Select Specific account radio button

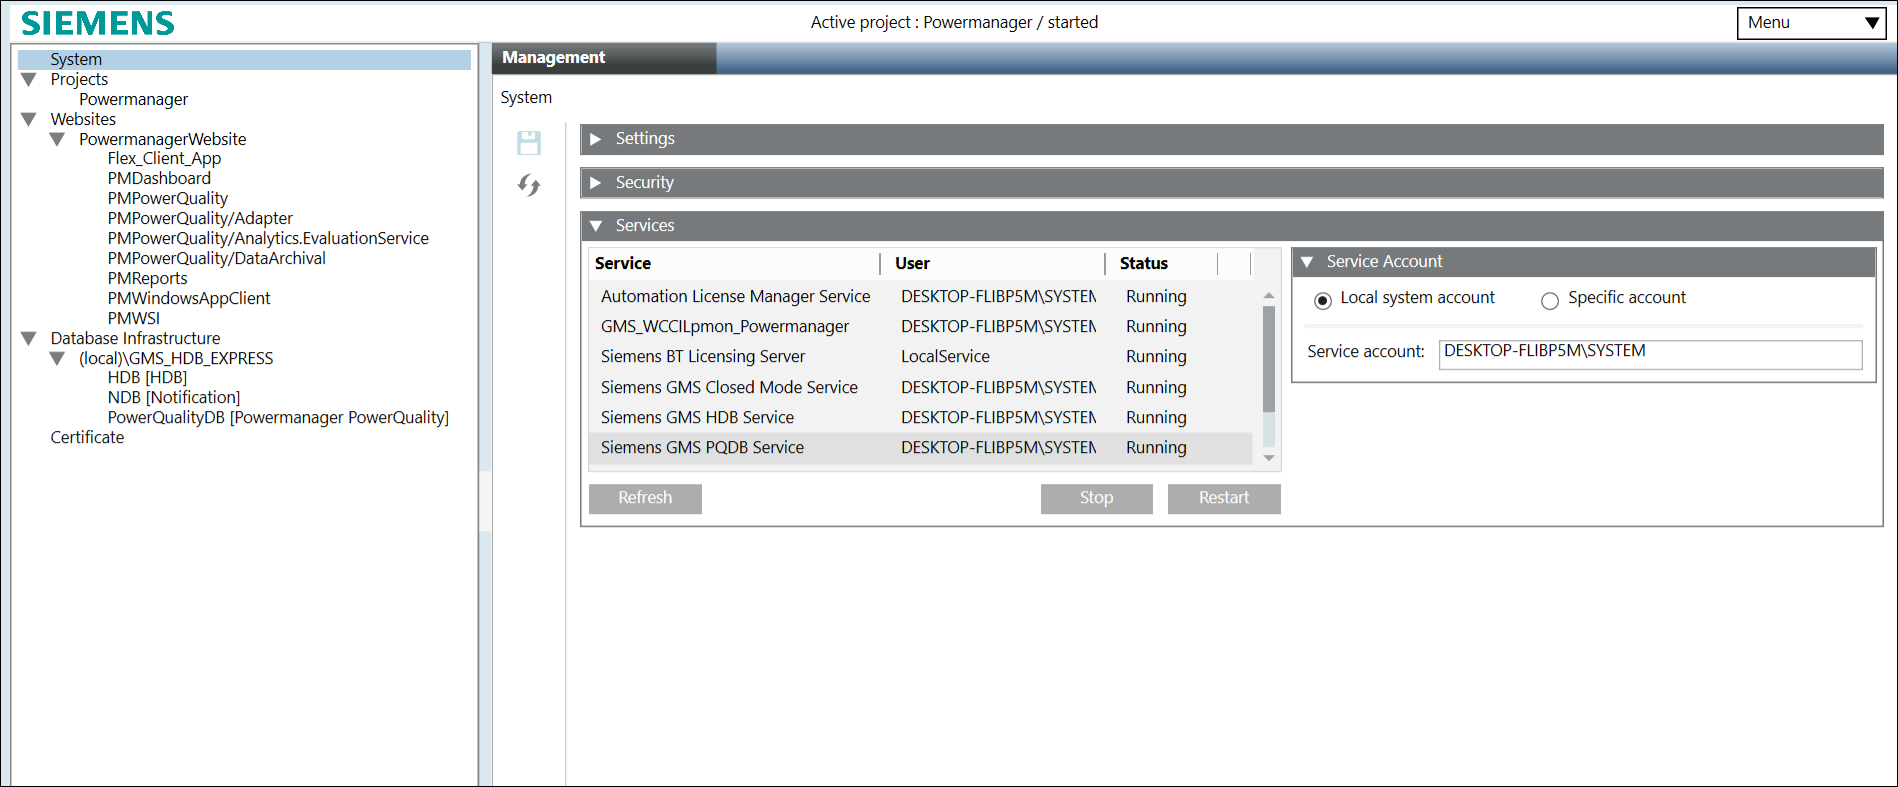1550,300
